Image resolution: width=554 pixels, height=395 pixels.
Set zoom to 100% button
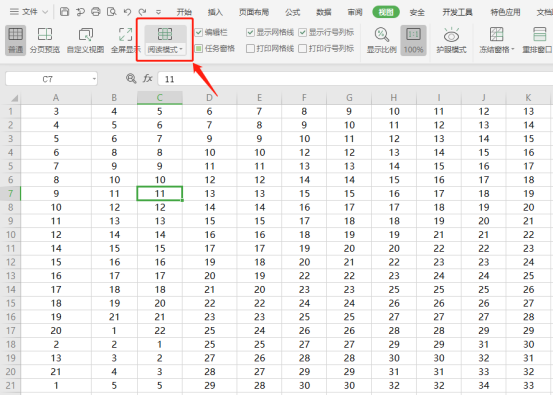click(x=413, y=40)
